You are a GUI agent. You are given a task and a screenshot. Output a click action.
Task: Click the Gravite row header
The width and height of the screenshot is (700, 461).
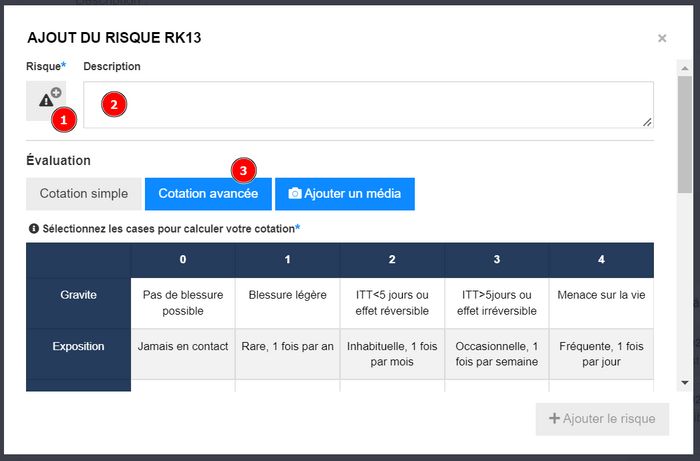tap(79, 303)
